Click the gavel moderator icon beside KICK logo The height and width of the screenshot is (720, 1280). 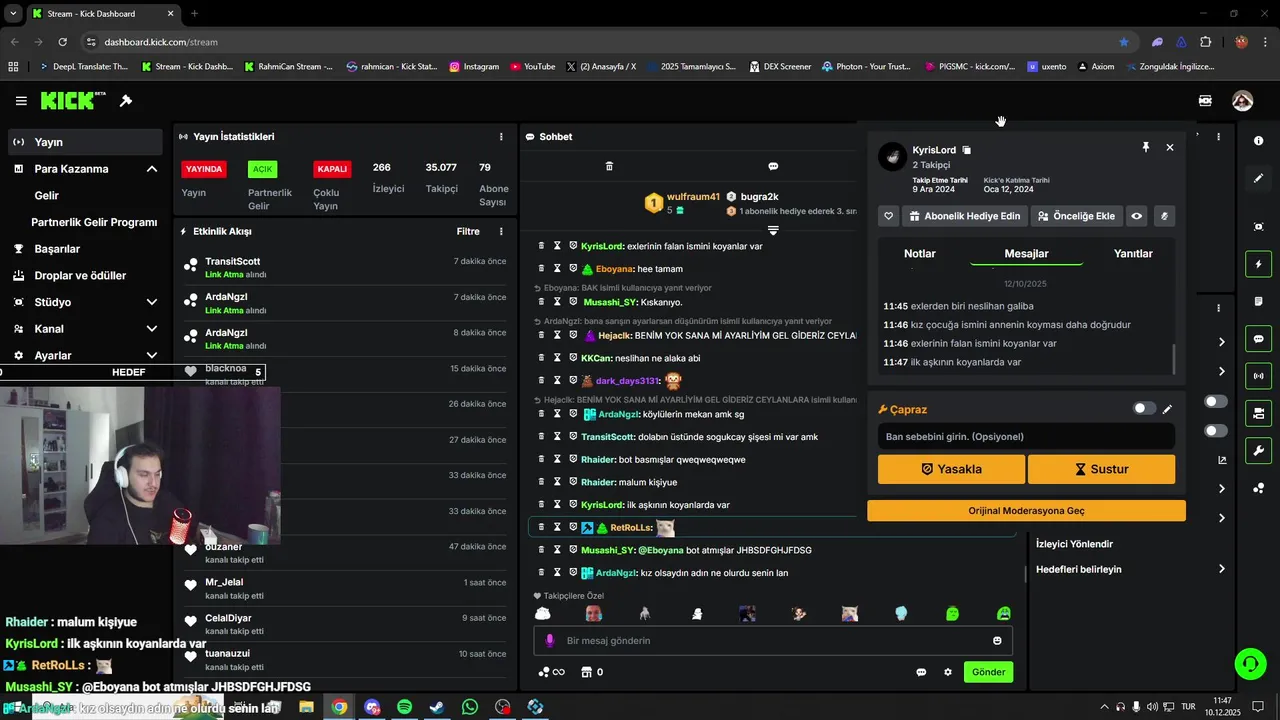click(126, 101)
